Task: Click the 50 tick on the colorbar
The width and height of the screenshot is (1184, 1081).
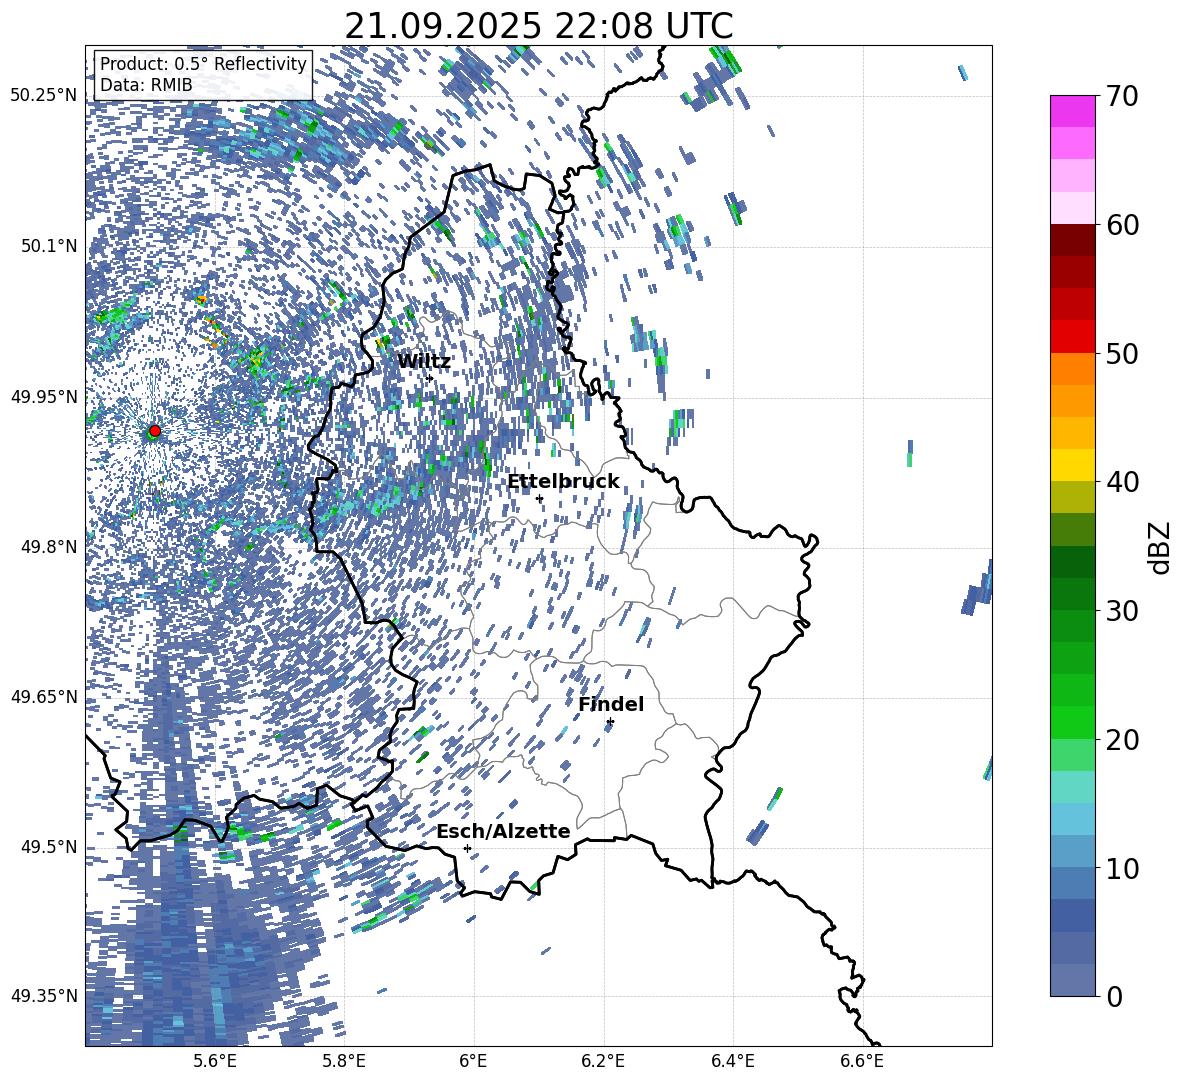Action: (x=1122, y=353)
